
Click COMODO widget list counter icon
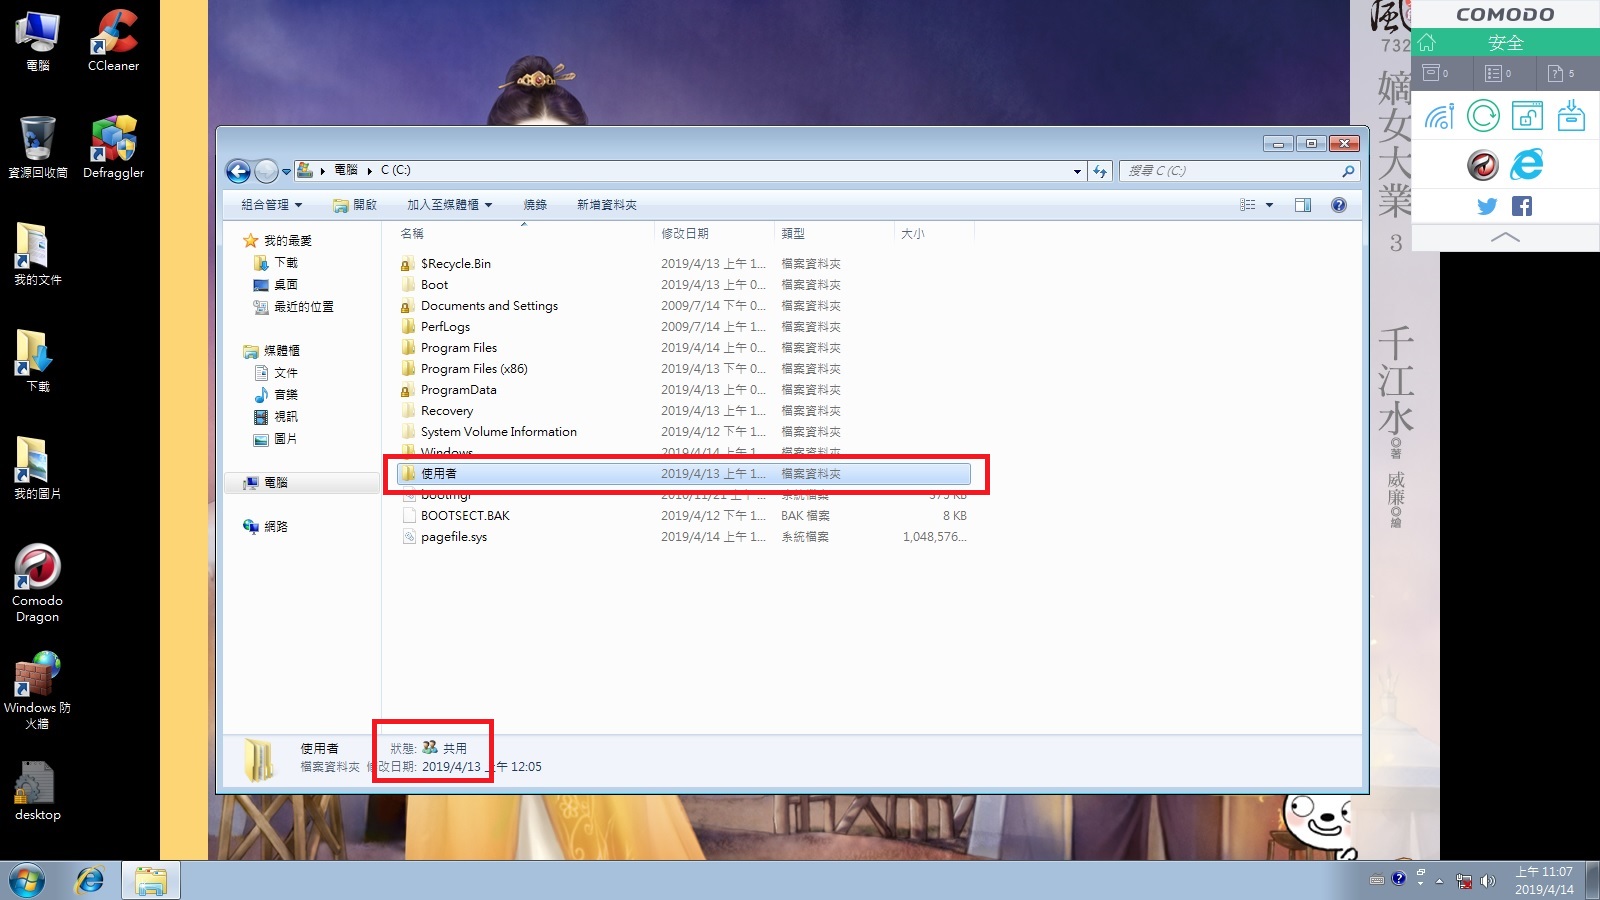[1498, 73]
